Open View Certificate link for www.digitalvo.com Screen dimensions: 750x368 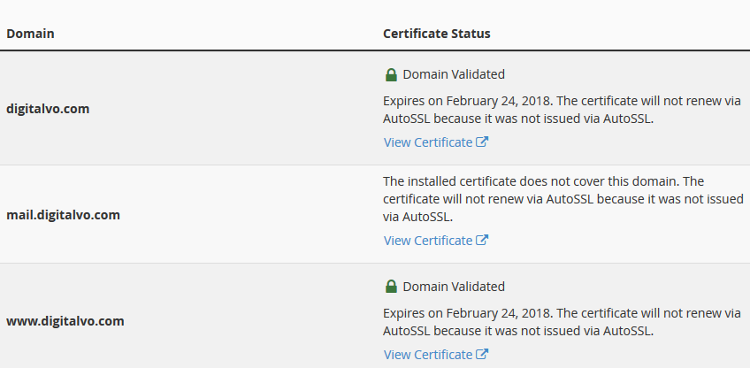pos(436,355)
